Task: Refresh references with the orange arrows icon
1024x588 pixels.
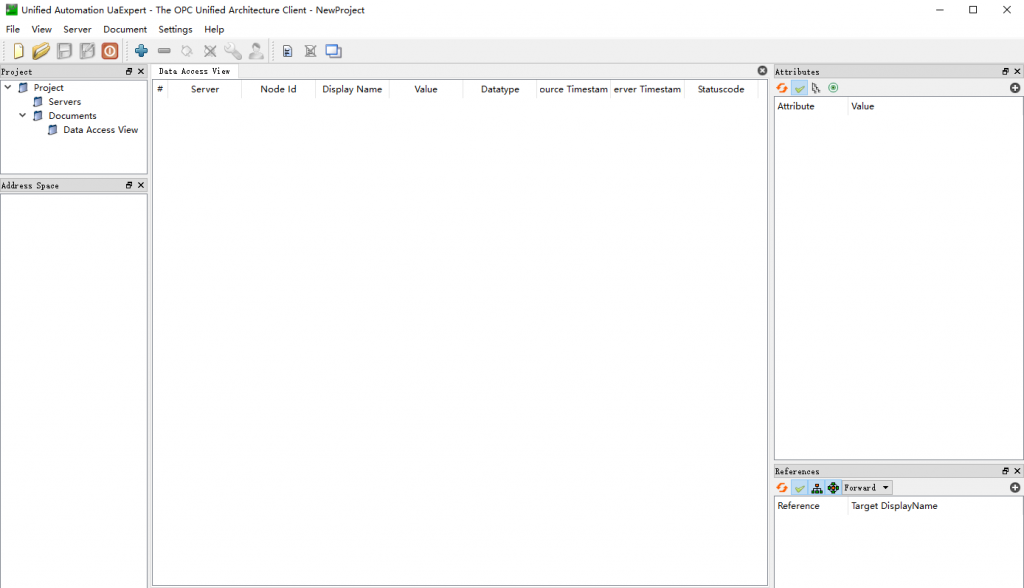Action: (782, 488)
